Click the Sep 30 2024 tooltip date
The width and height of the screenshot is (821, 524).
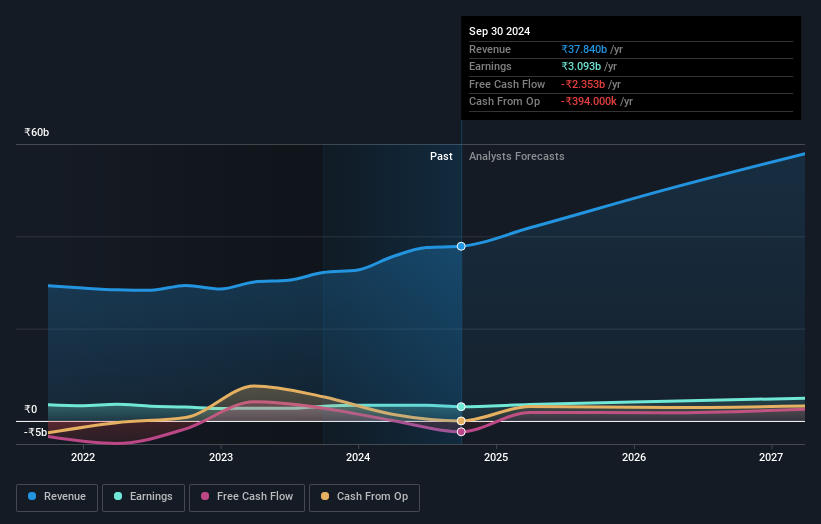coord(500,31)
